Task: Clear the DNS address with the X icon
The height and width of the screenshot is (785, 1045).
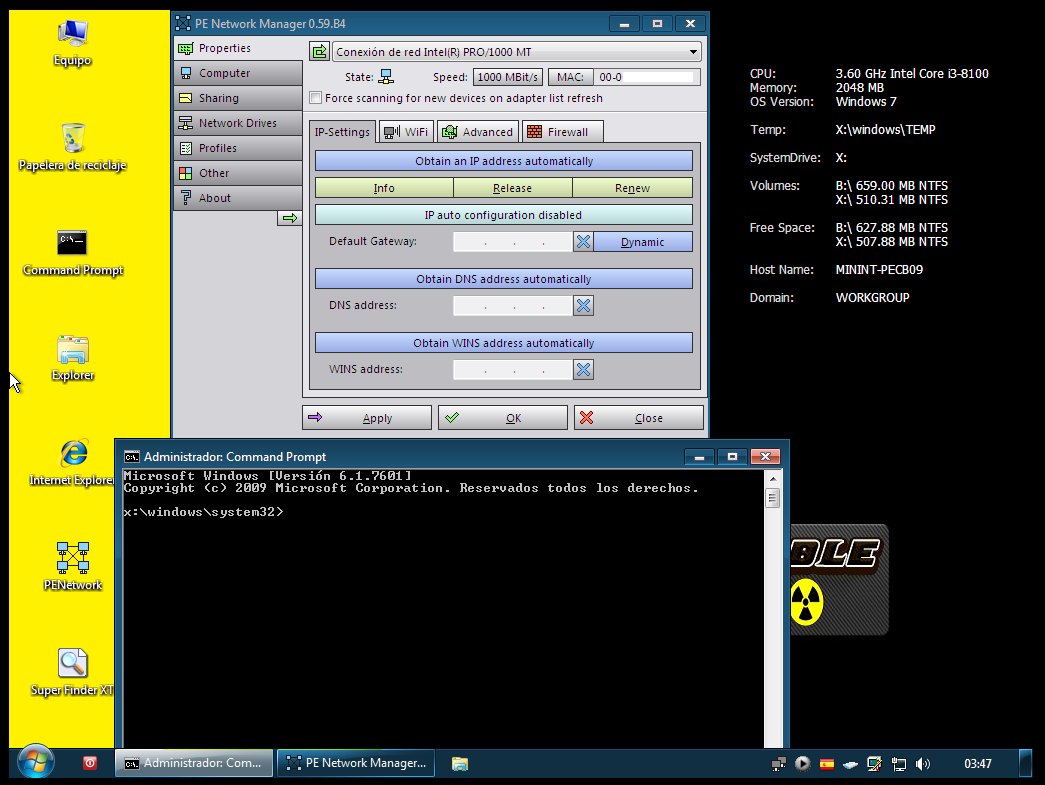Action: 583,305
